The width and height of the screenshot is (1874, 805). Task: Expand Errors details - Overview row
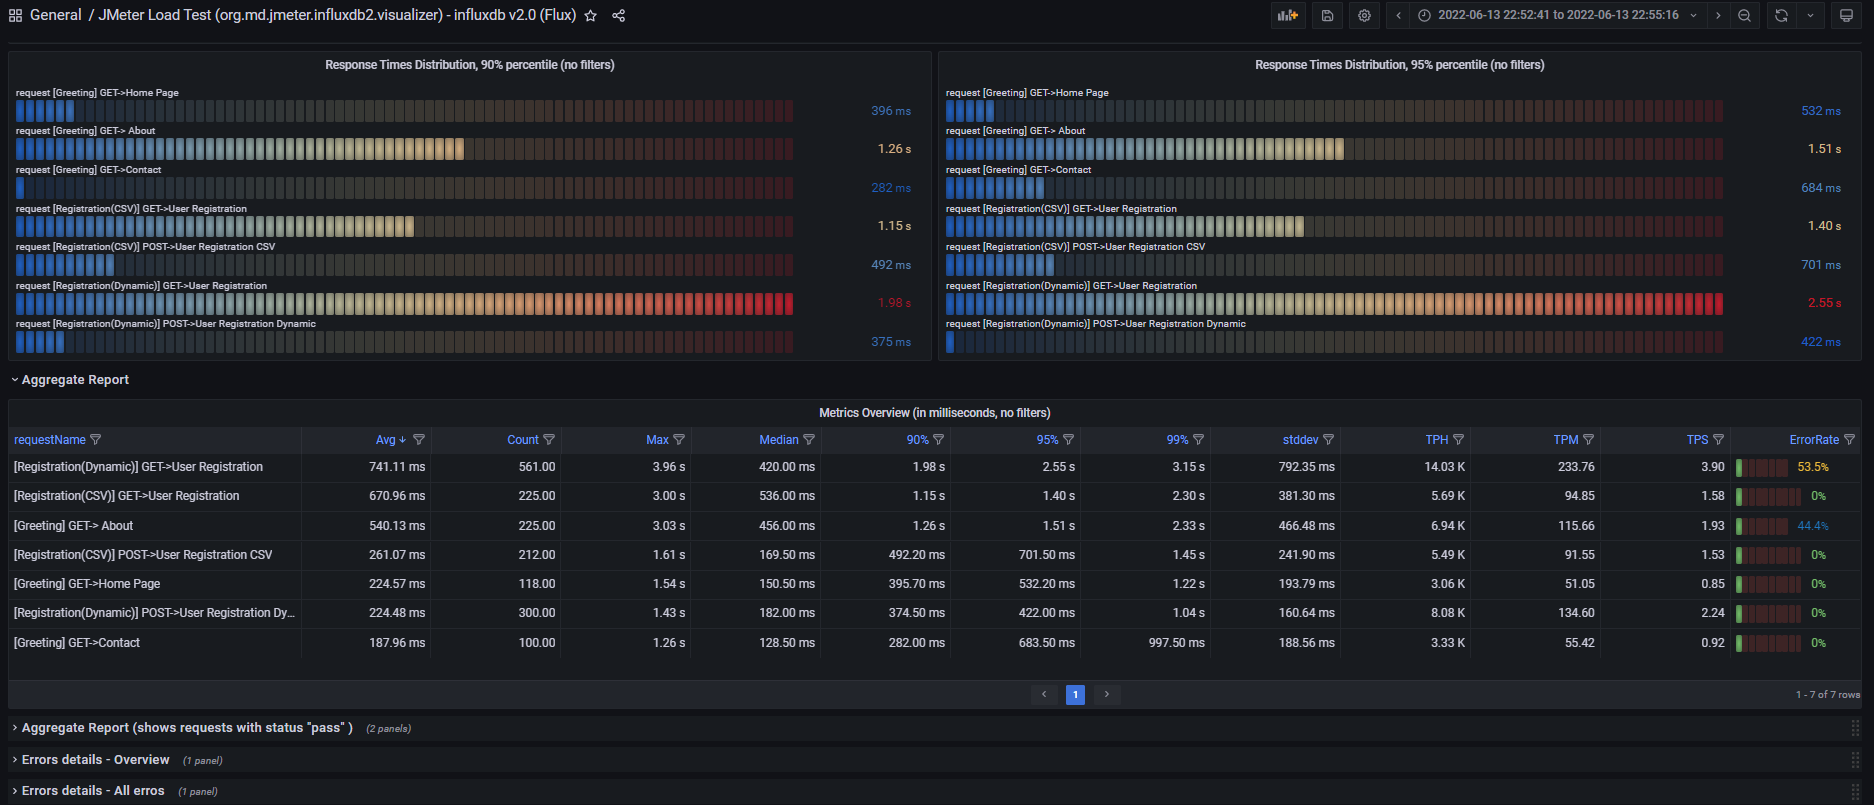pos(95,760)
